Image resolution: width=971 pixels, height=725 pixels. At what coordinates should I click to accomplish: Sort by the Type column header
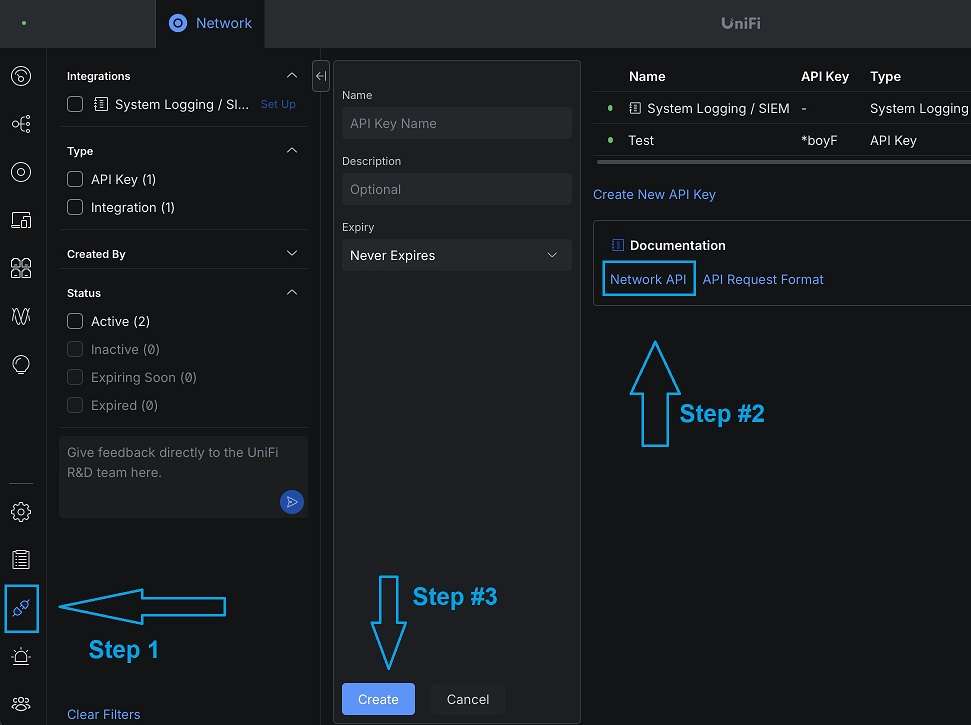[885, 77]
